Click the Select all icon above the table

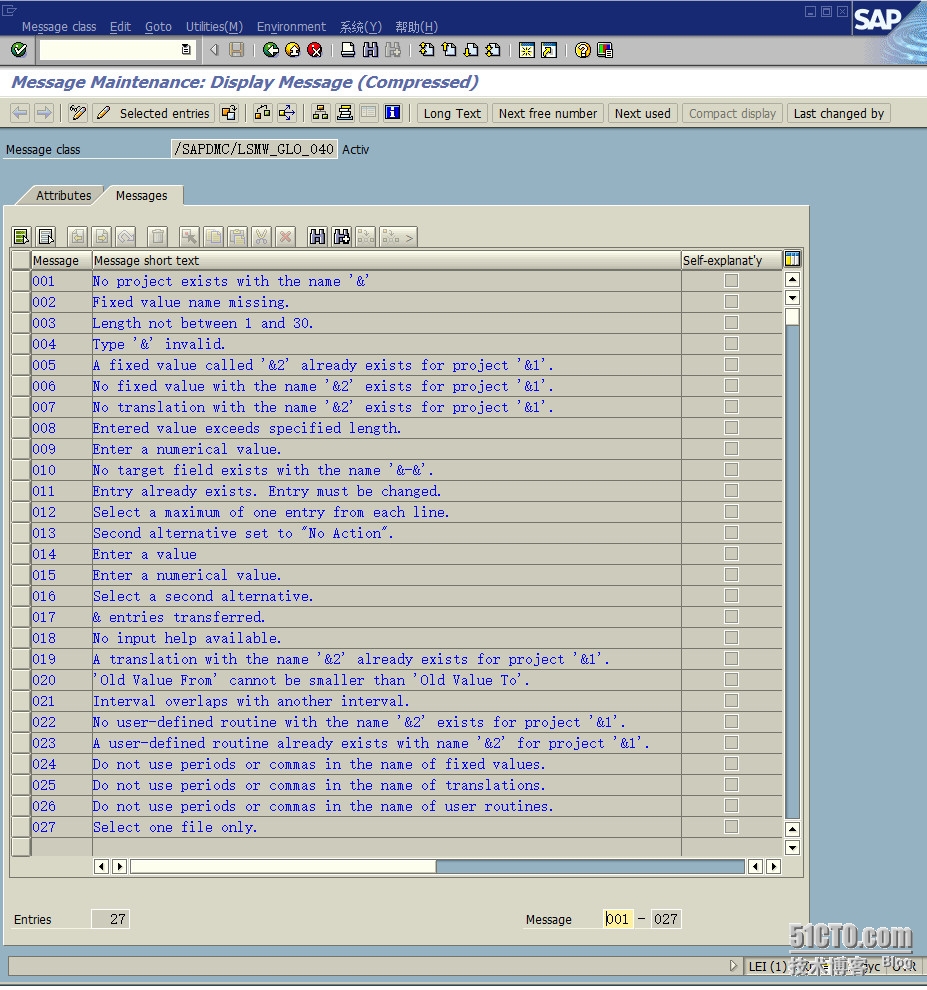coord(21,237)
